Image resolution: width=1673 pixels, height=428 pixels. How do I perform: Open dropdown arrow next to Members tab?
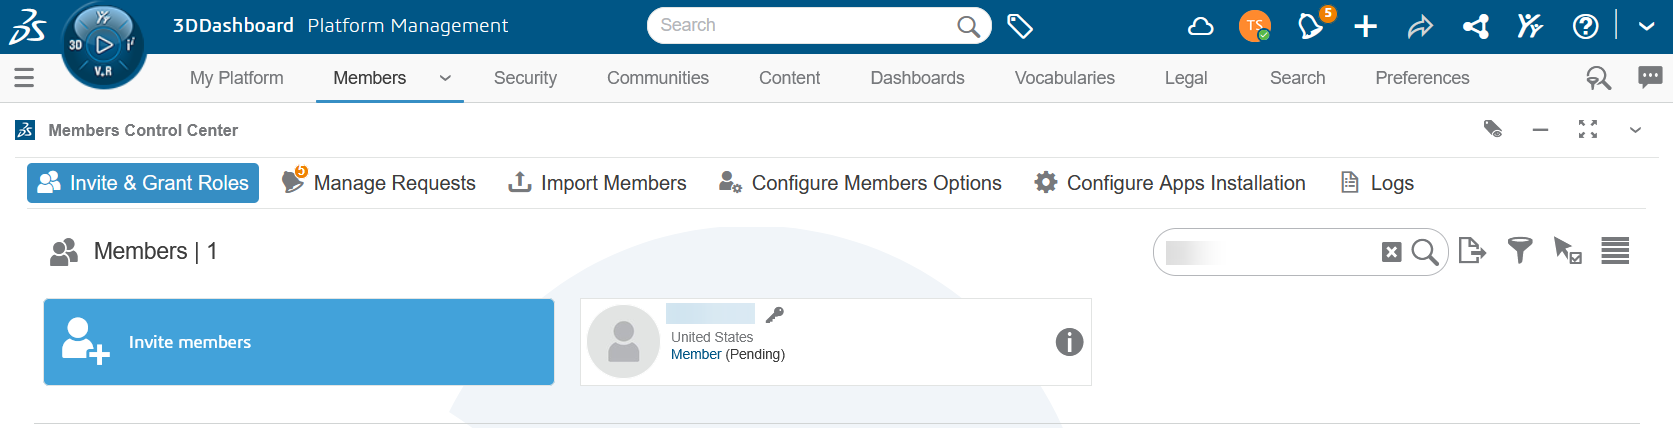(x=445, y=78)
